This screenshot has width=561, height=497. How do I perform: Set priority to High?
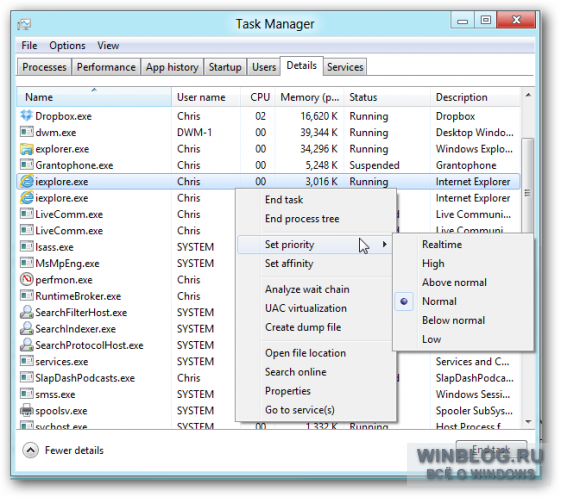433,263
